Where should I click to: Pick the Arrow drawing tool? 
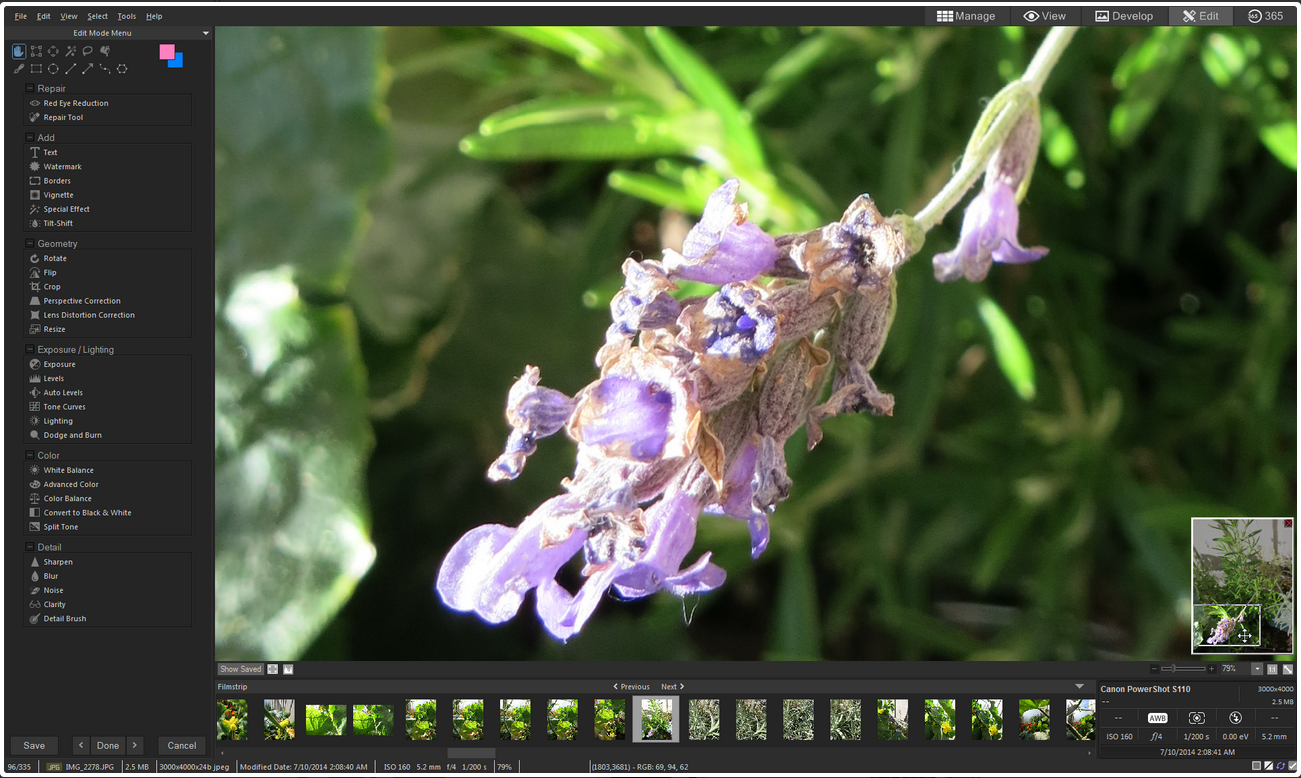click(x=88, y=69)
